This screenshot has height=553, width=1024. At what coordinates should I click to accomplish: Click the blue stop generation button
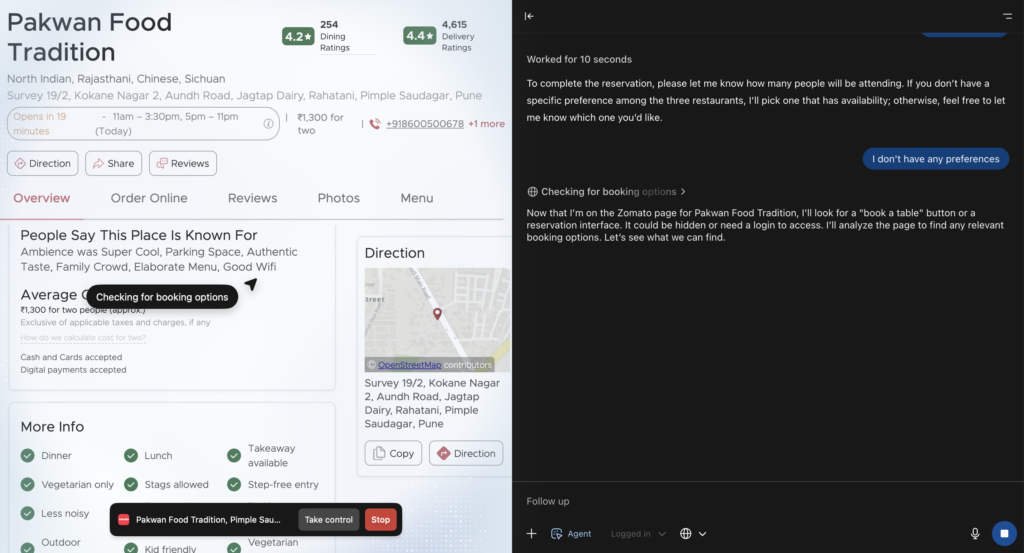[1004, 533]
